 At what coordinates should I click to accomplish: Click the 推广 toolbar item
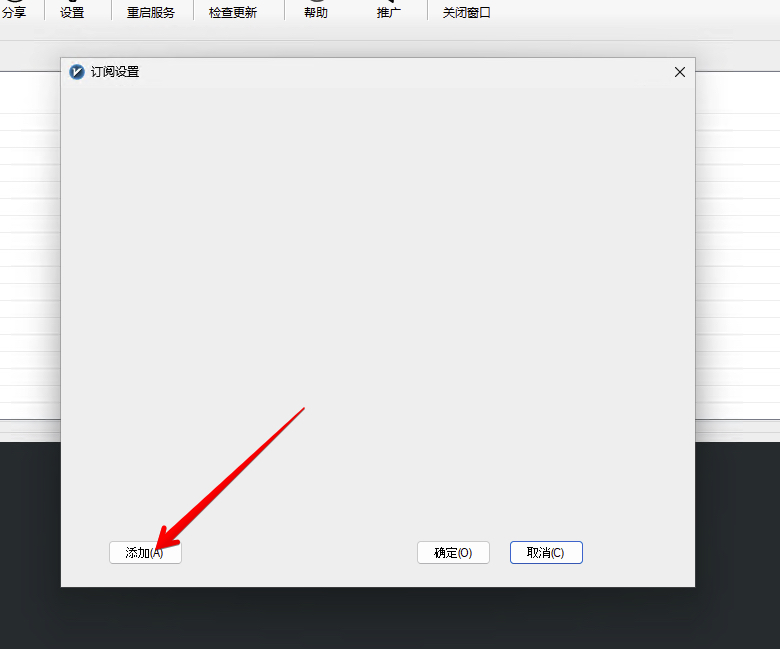pyautogui.click(x=389, y=11)
